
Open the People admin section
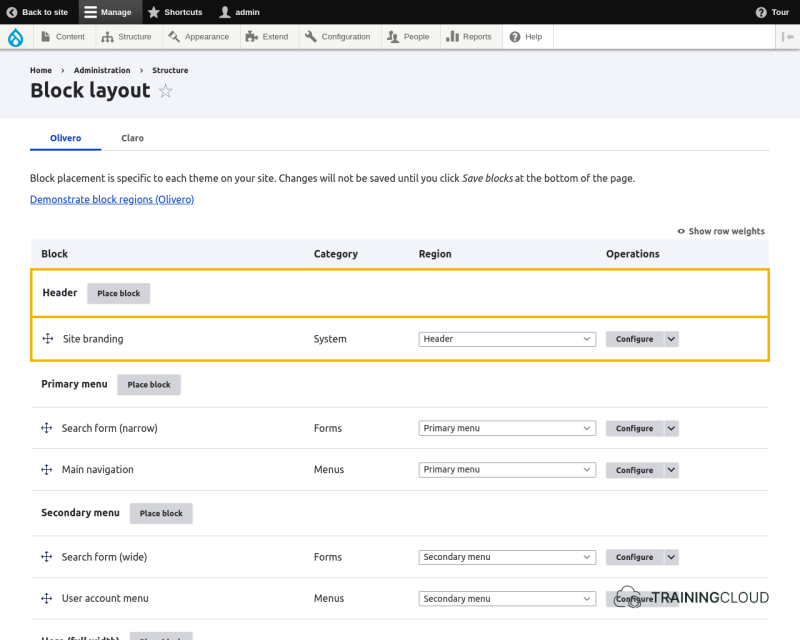click(x=409, y=37)
